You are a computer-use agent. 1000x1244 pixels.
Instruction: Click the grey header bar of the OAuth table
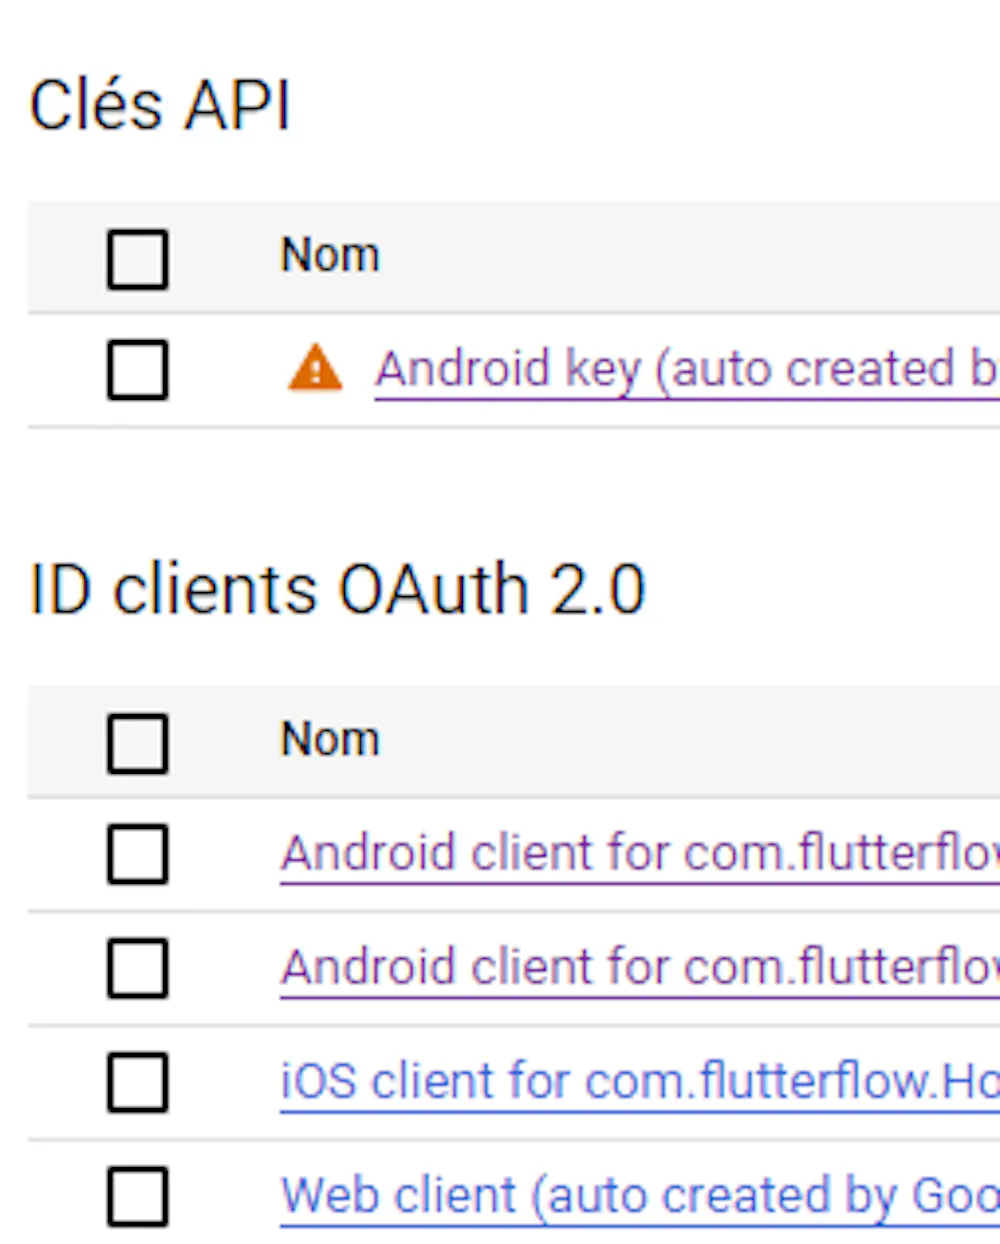coord(700,741)
